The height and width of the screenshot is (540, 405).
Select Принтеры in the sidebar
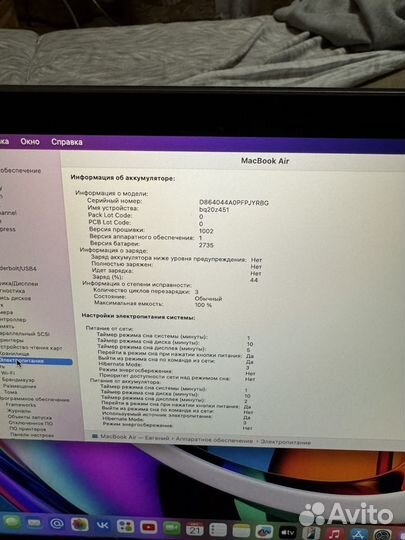pyautogui.click(x=12, y=340)
